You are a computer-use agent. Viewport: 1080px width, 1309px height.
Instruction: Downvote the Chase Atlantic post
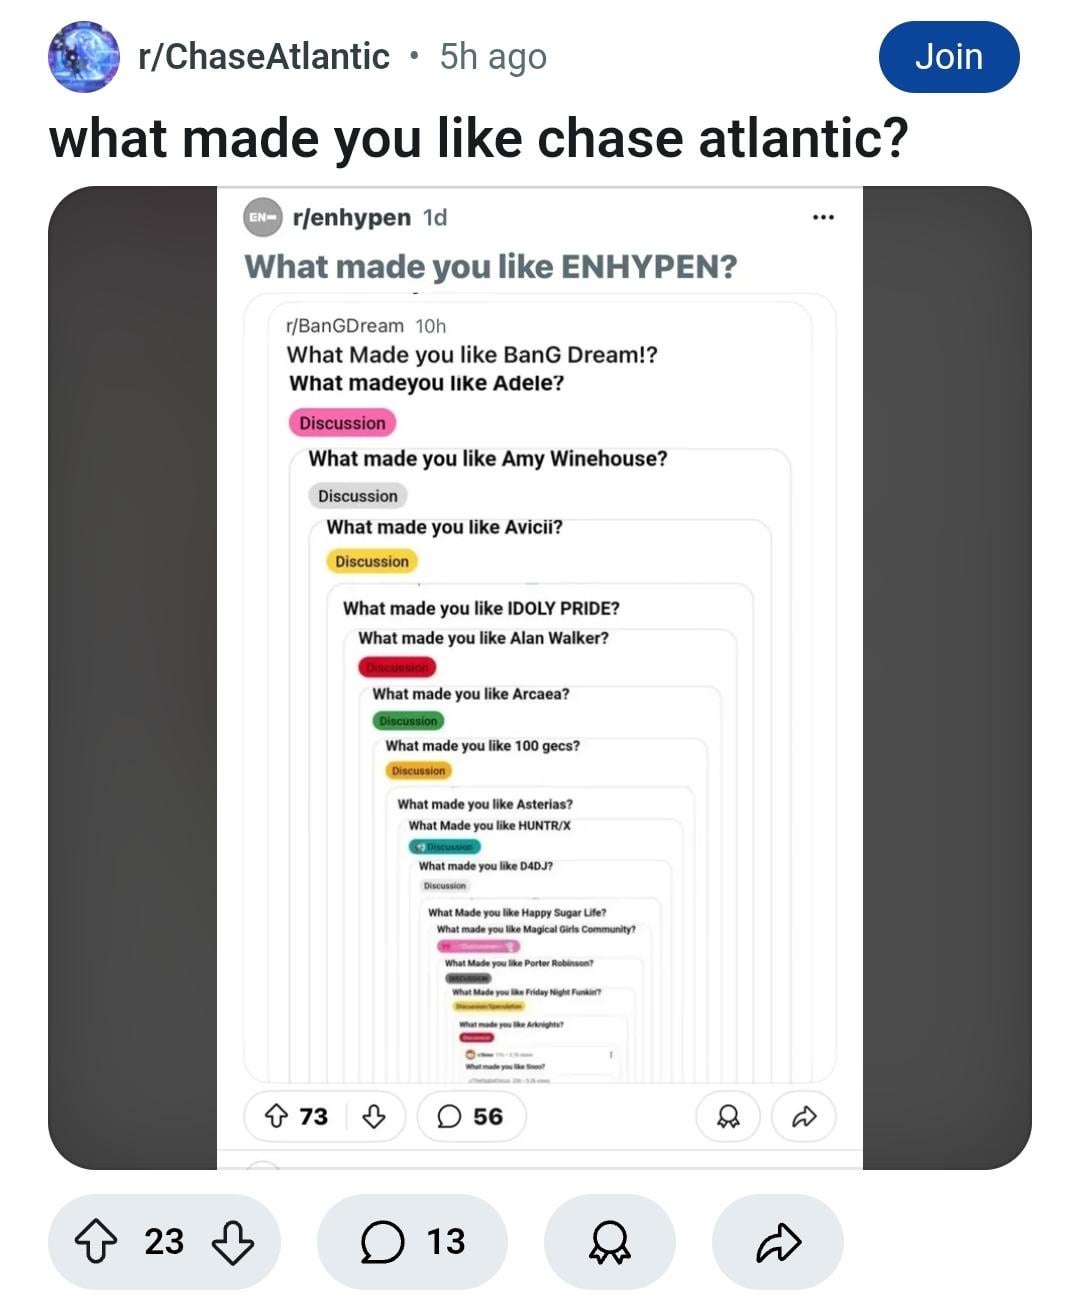233,1242
